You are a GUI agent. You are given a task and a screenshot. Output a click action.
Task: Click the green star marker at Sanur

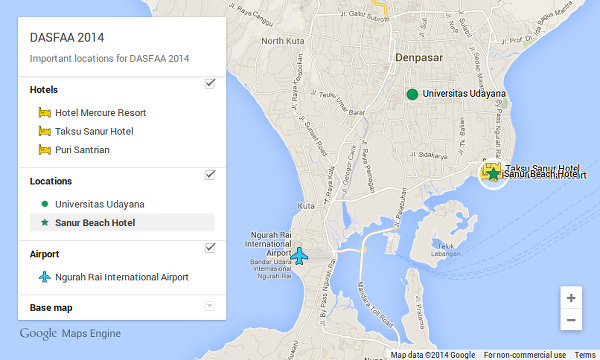pyautogui.click(x=494, y=174)
